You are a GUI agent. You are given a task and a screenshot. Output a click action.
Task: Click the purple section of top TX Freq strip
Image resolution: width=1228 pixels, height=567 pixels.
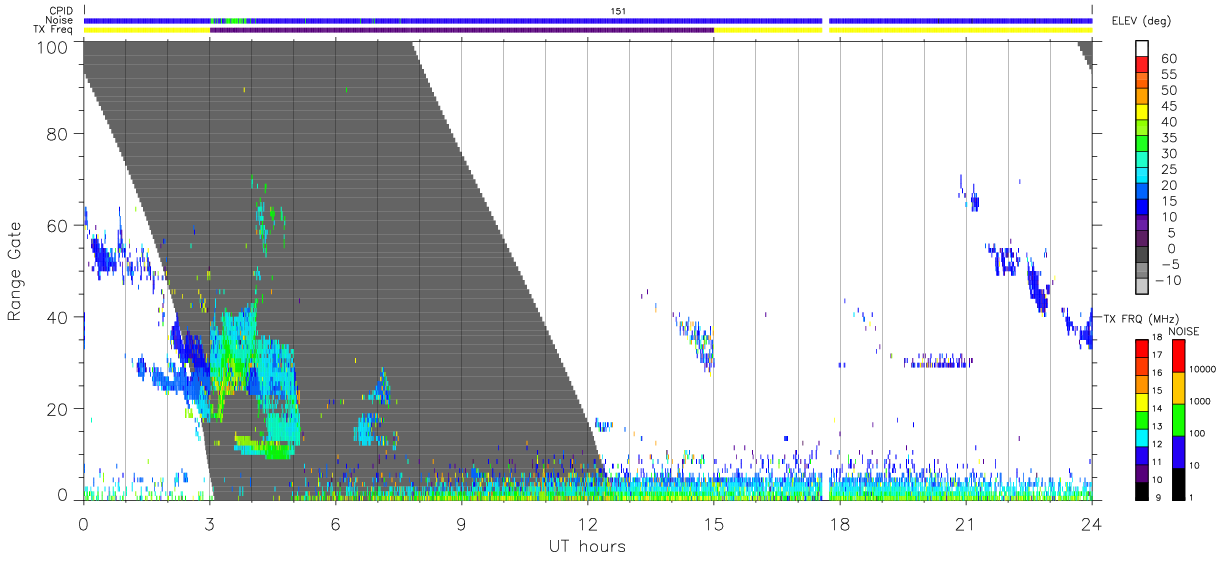[462, 30]
